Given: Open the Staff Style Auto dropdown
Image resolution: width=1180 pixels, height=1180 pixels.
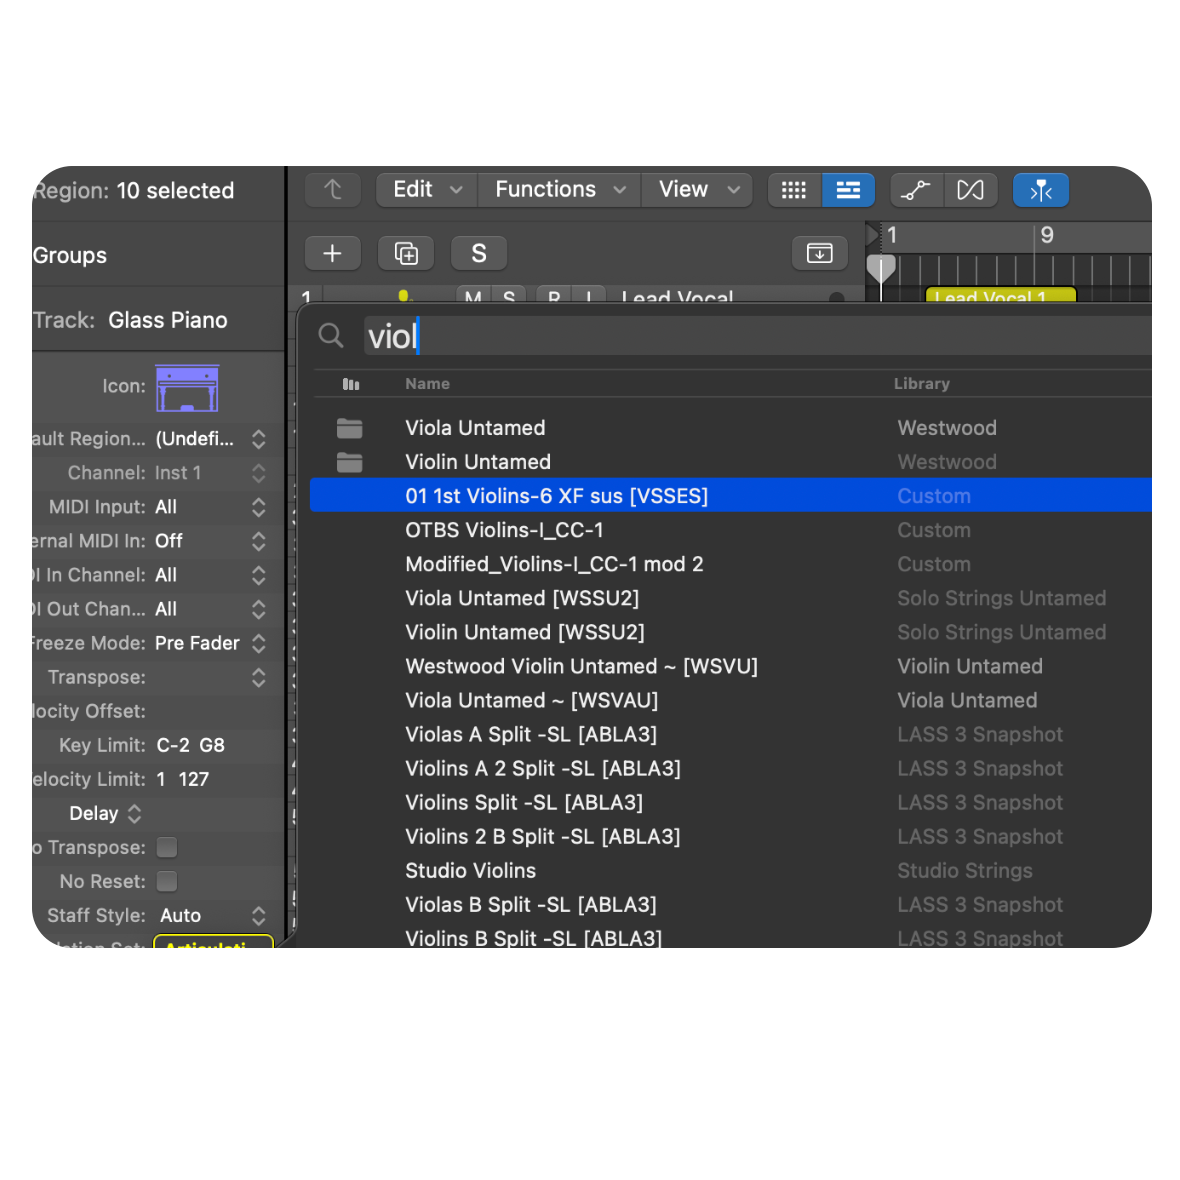Looking at the screenshot, I should [258, 915].
